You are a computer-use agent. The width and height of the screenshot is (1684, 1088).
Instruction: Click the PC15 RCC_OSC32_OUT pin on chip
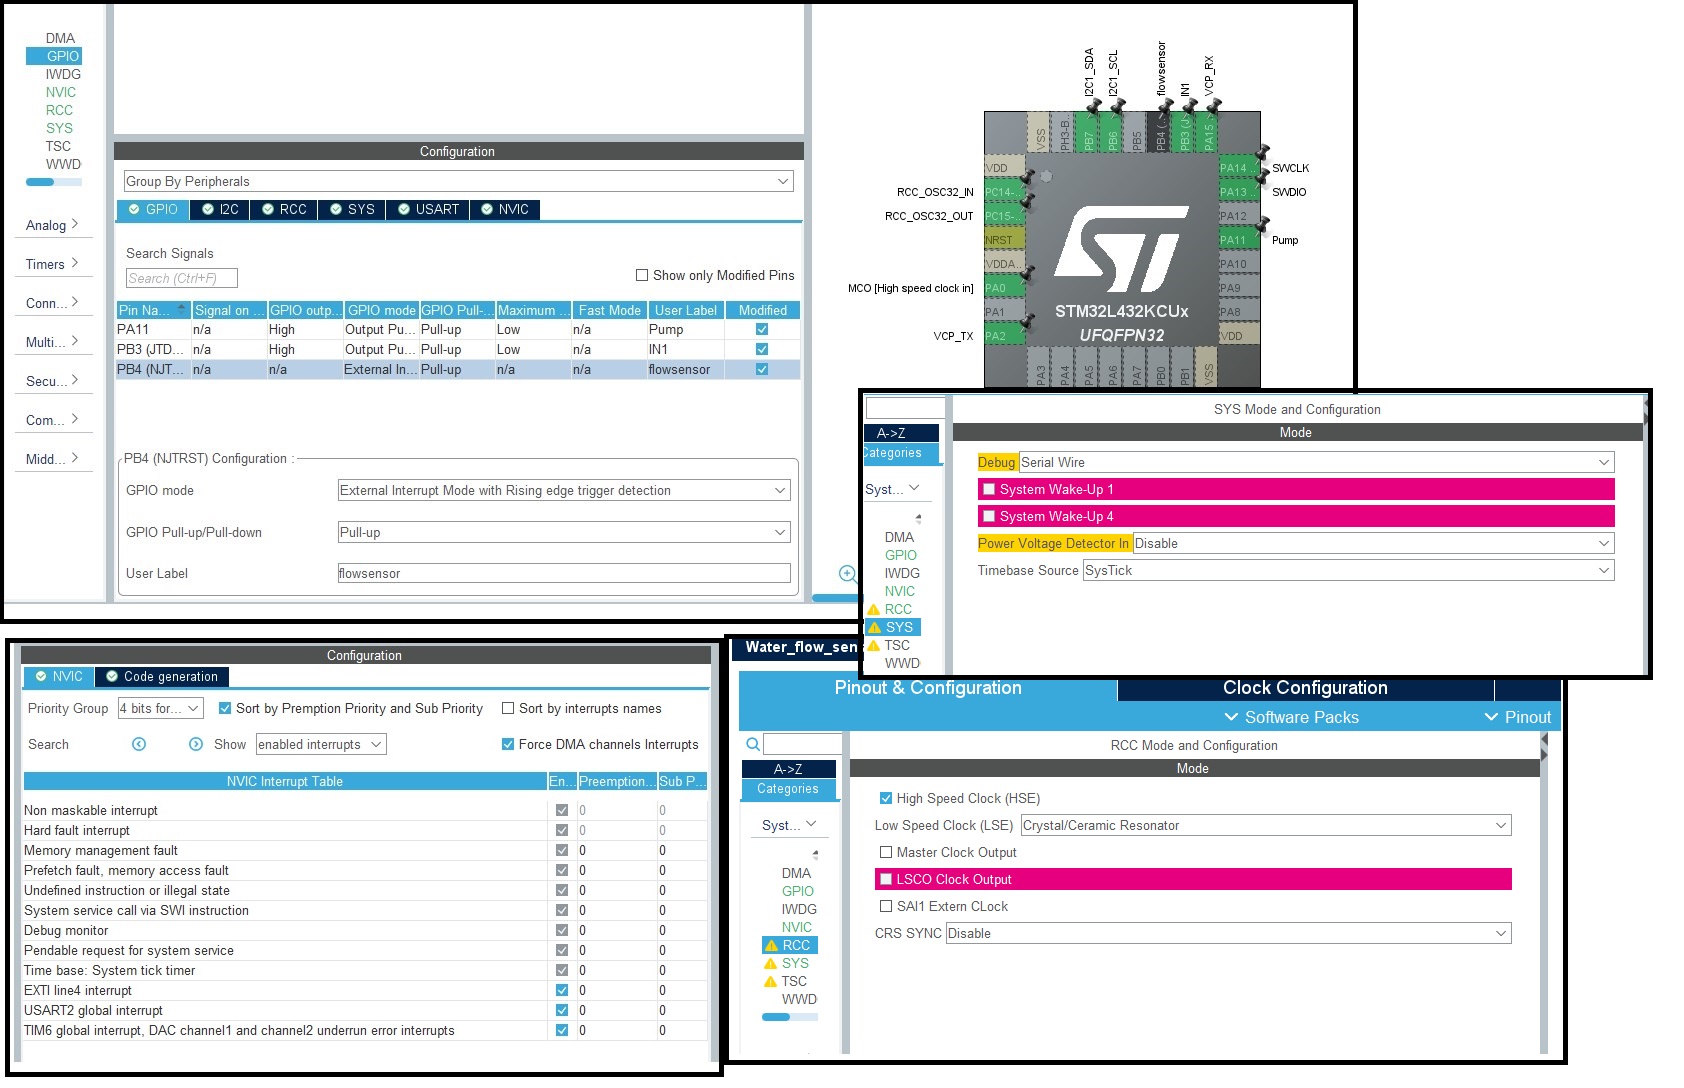coord(1005,215)
